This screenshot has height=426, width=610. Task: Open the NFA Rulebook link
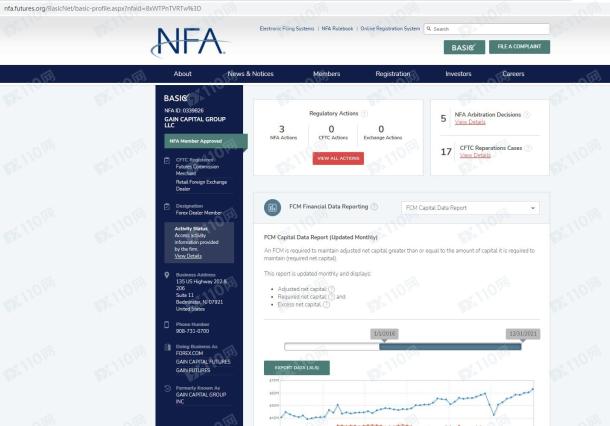coord(337,29)
